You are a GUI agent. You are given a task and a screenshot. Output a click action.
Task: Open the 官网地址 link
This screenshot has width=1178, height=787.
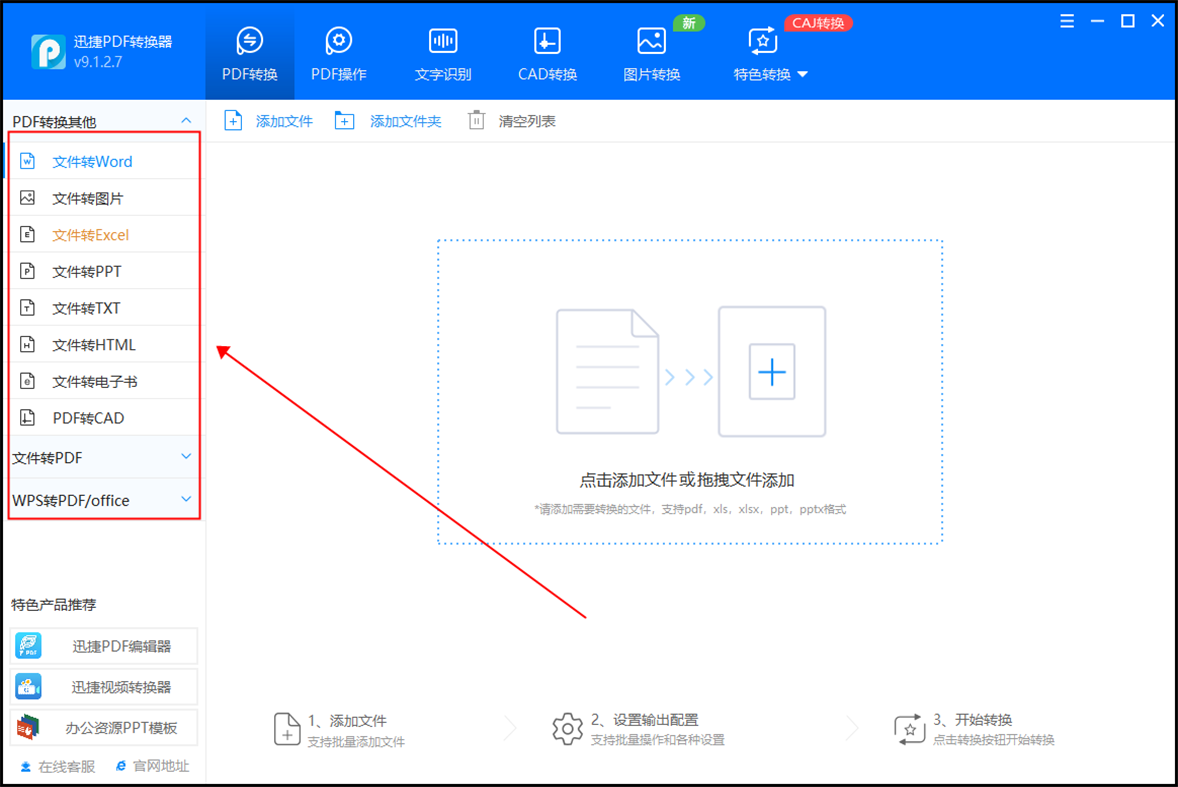point(153,766)
